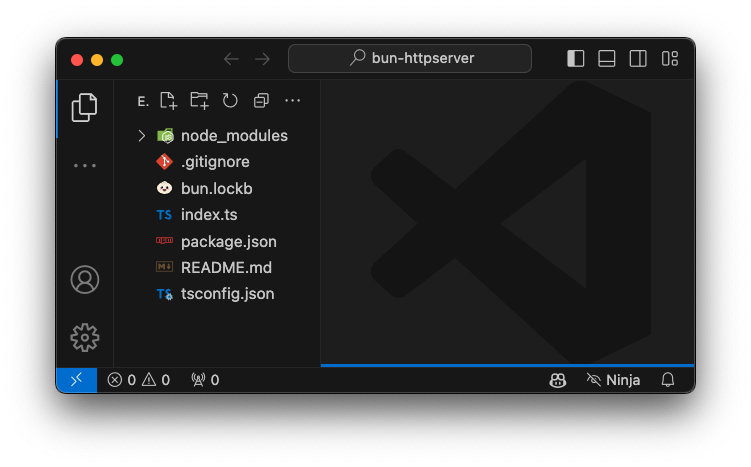Show errors count in status bar

[x=121, y=380]
